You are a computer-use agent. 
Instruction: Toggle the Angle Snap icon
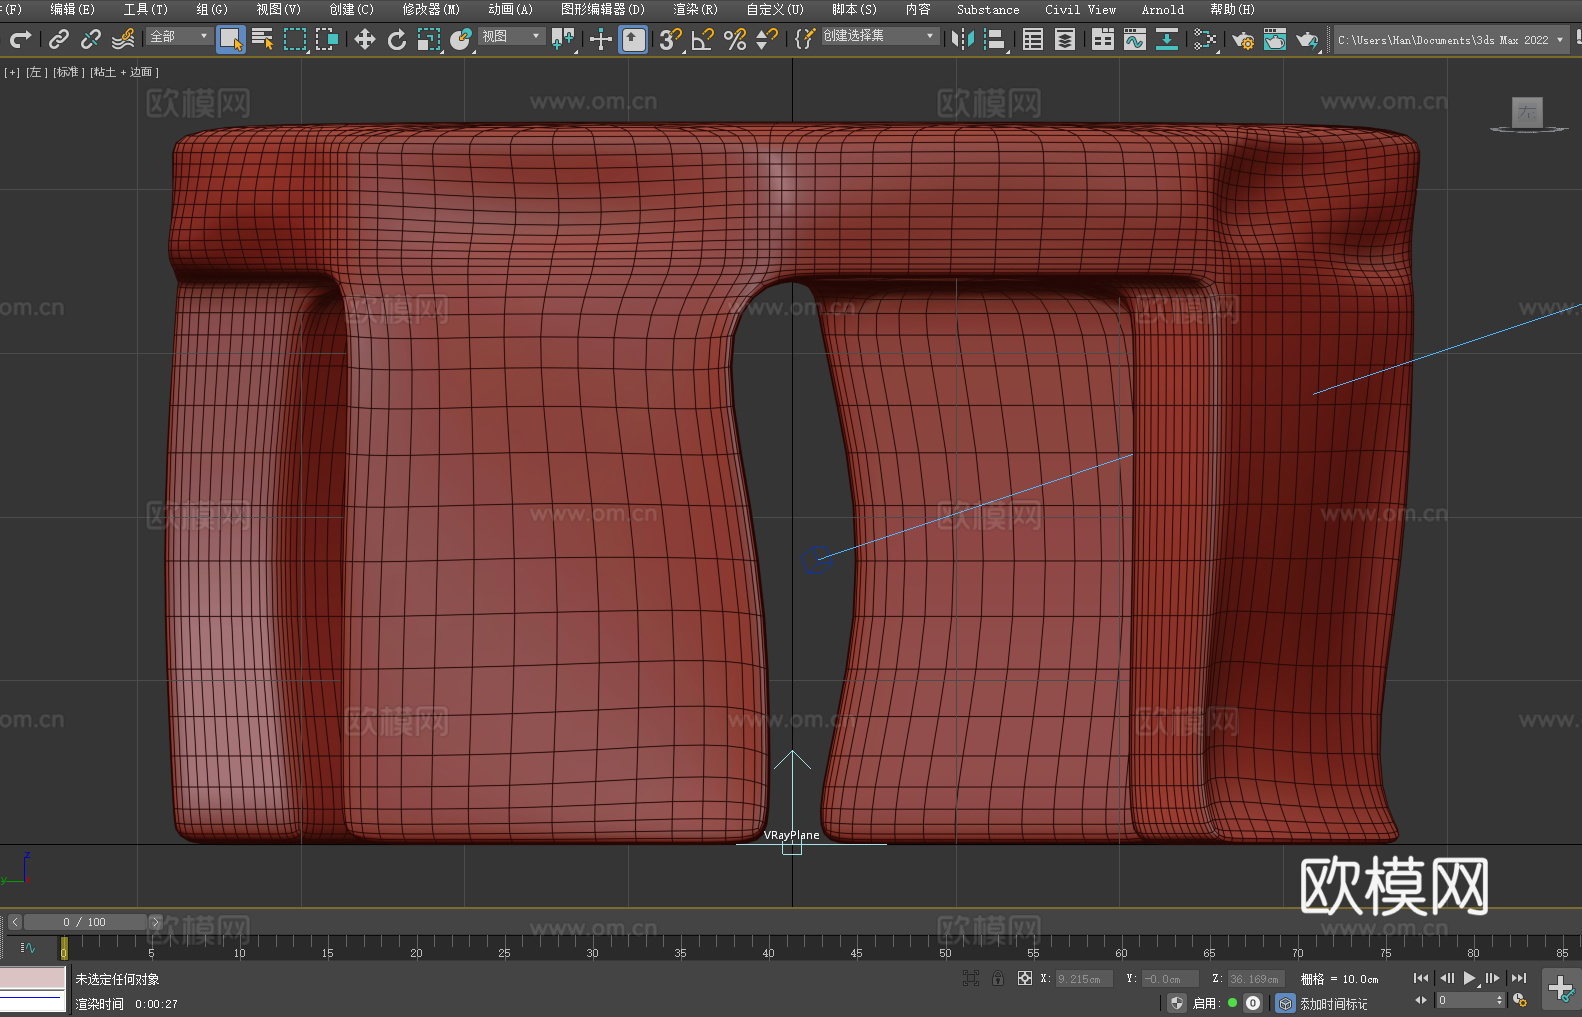pyautogui.click(x=703, y=39)
